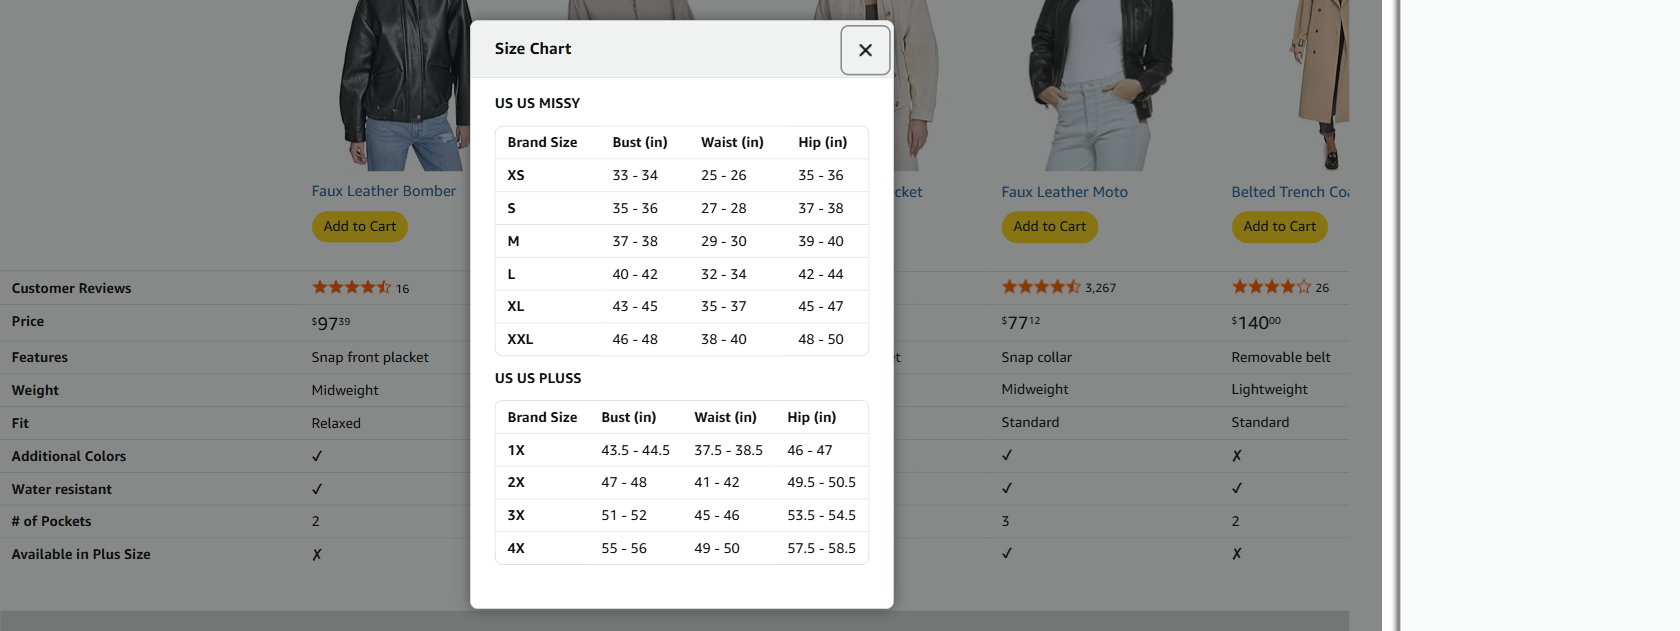Viewport: 1680px width, 631px height.
Task: Click the Size Chart dialog title
Action: click(533, 49)
